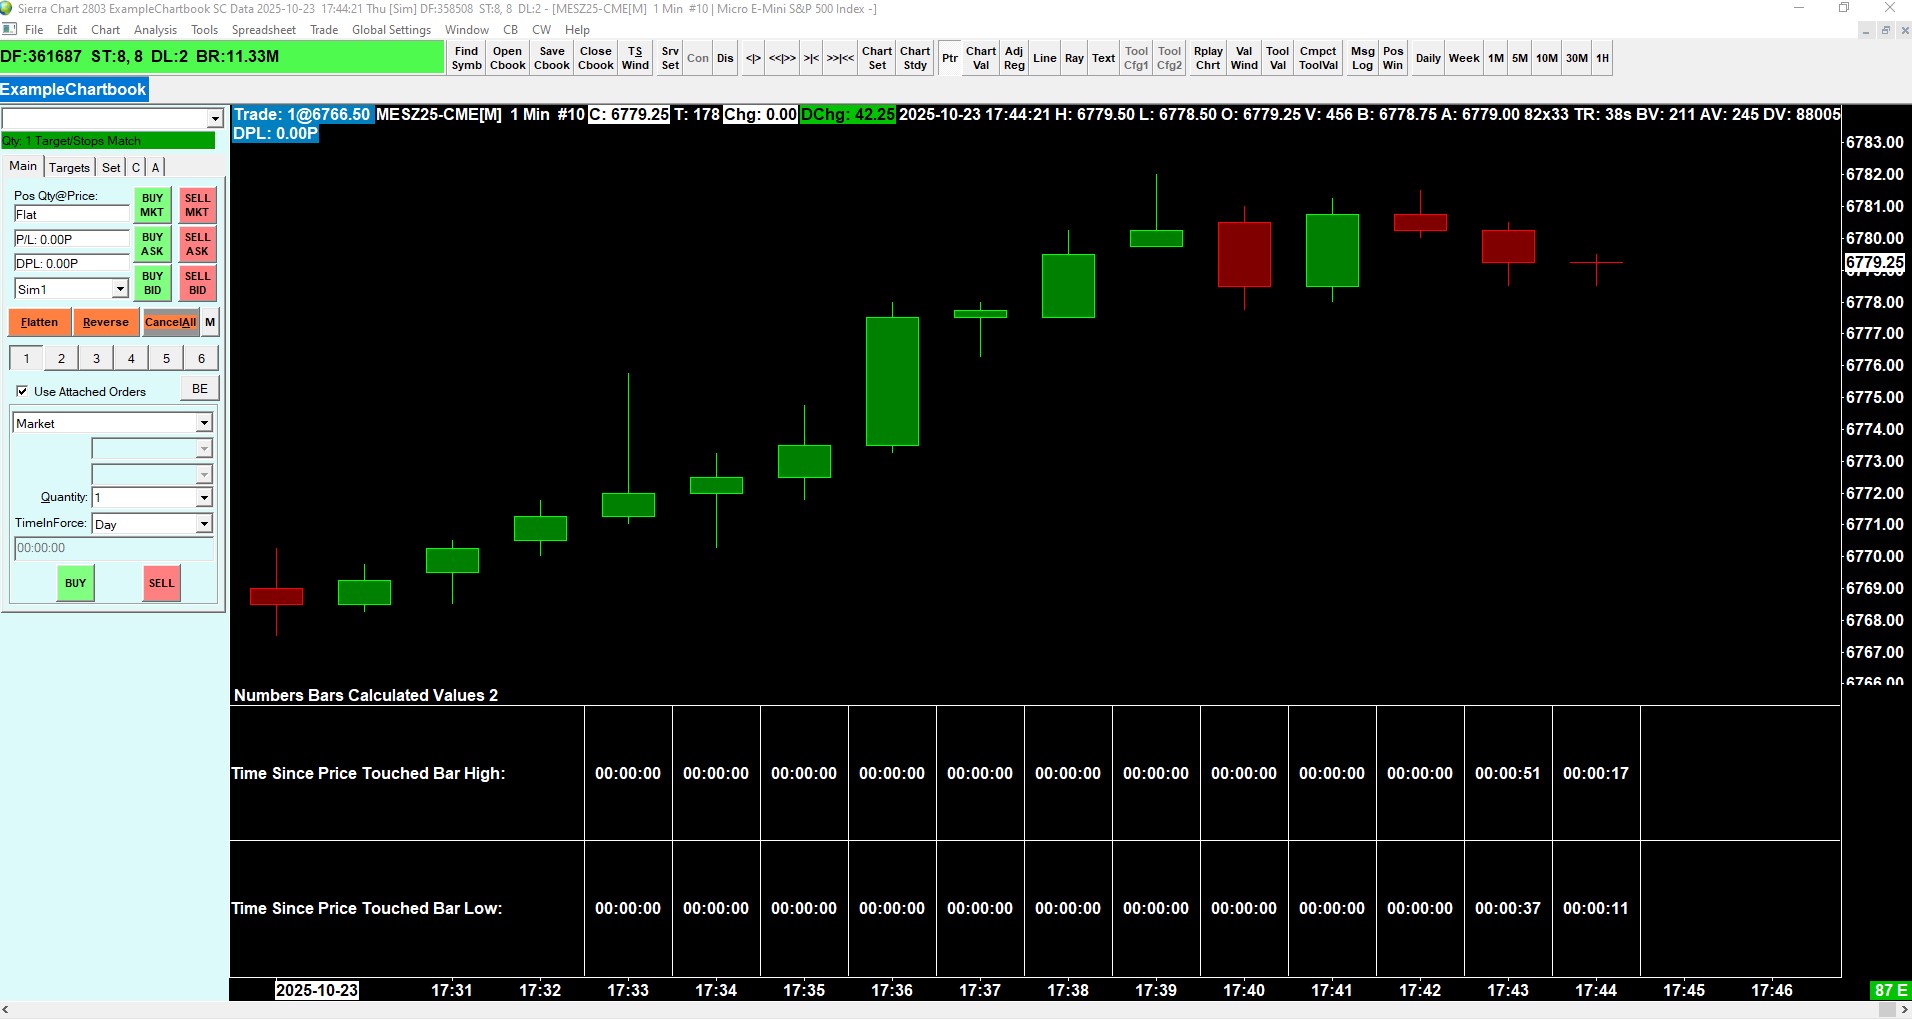
Task: Open the Pos Win positions window
Action: click(x=1393, y=58)
